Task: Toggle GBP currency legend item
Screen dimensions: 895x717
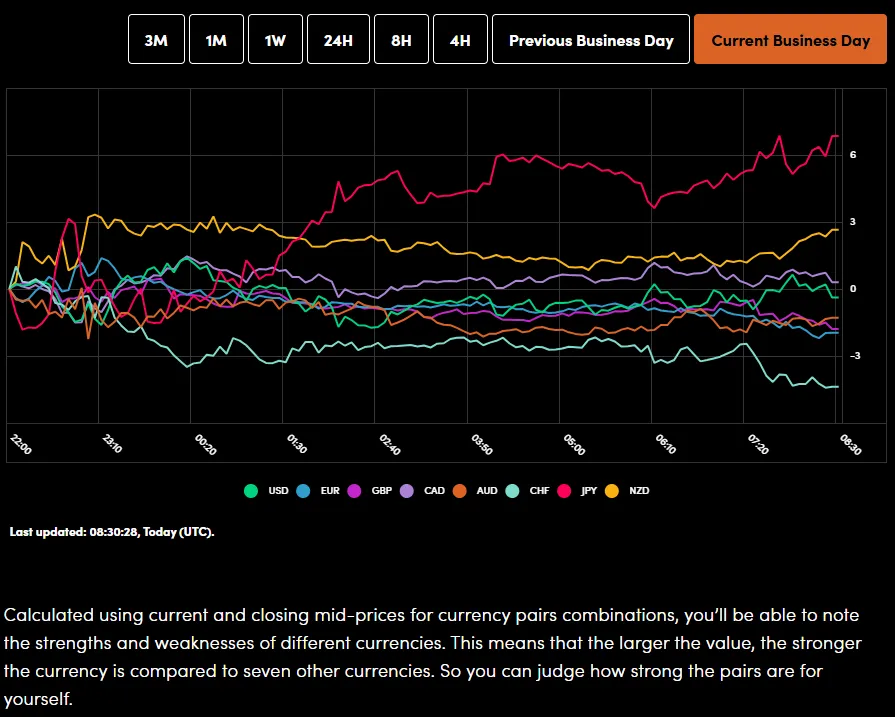Action: click(x=369, y=491)
